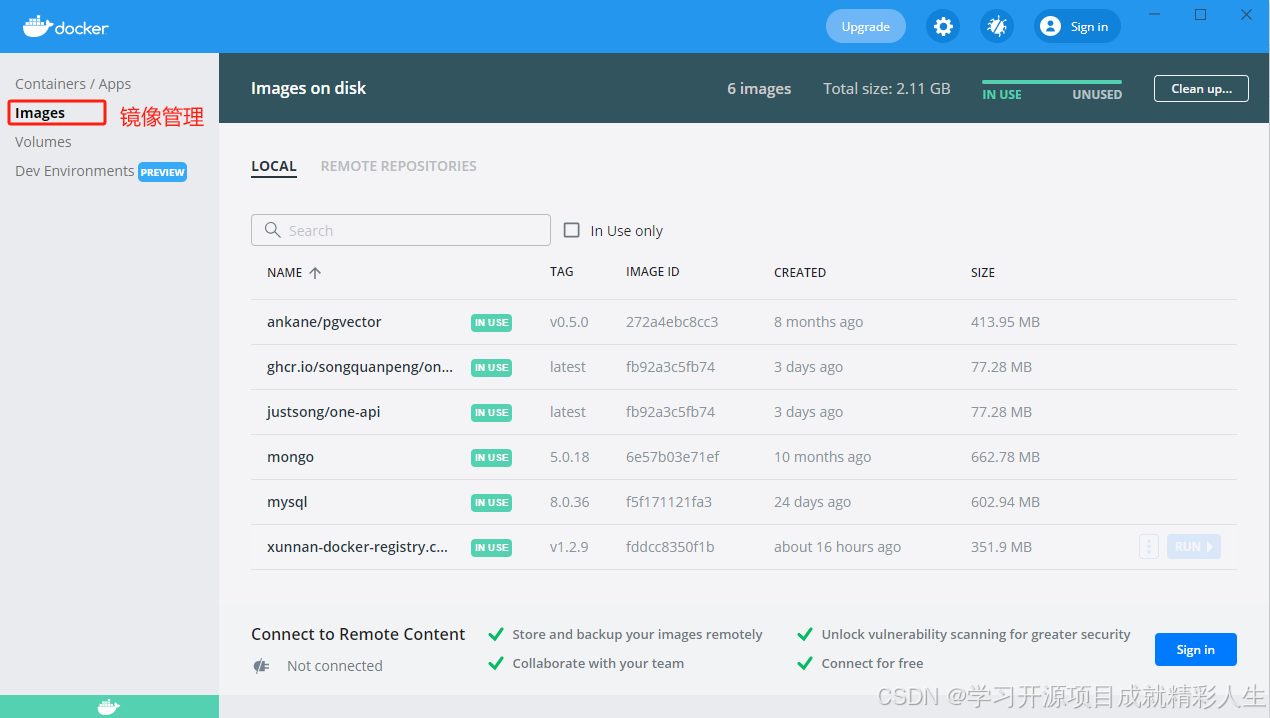Viewport: 1270px width, 718px height.
Task: Click the Not connected plug icon
Action: 262,666
